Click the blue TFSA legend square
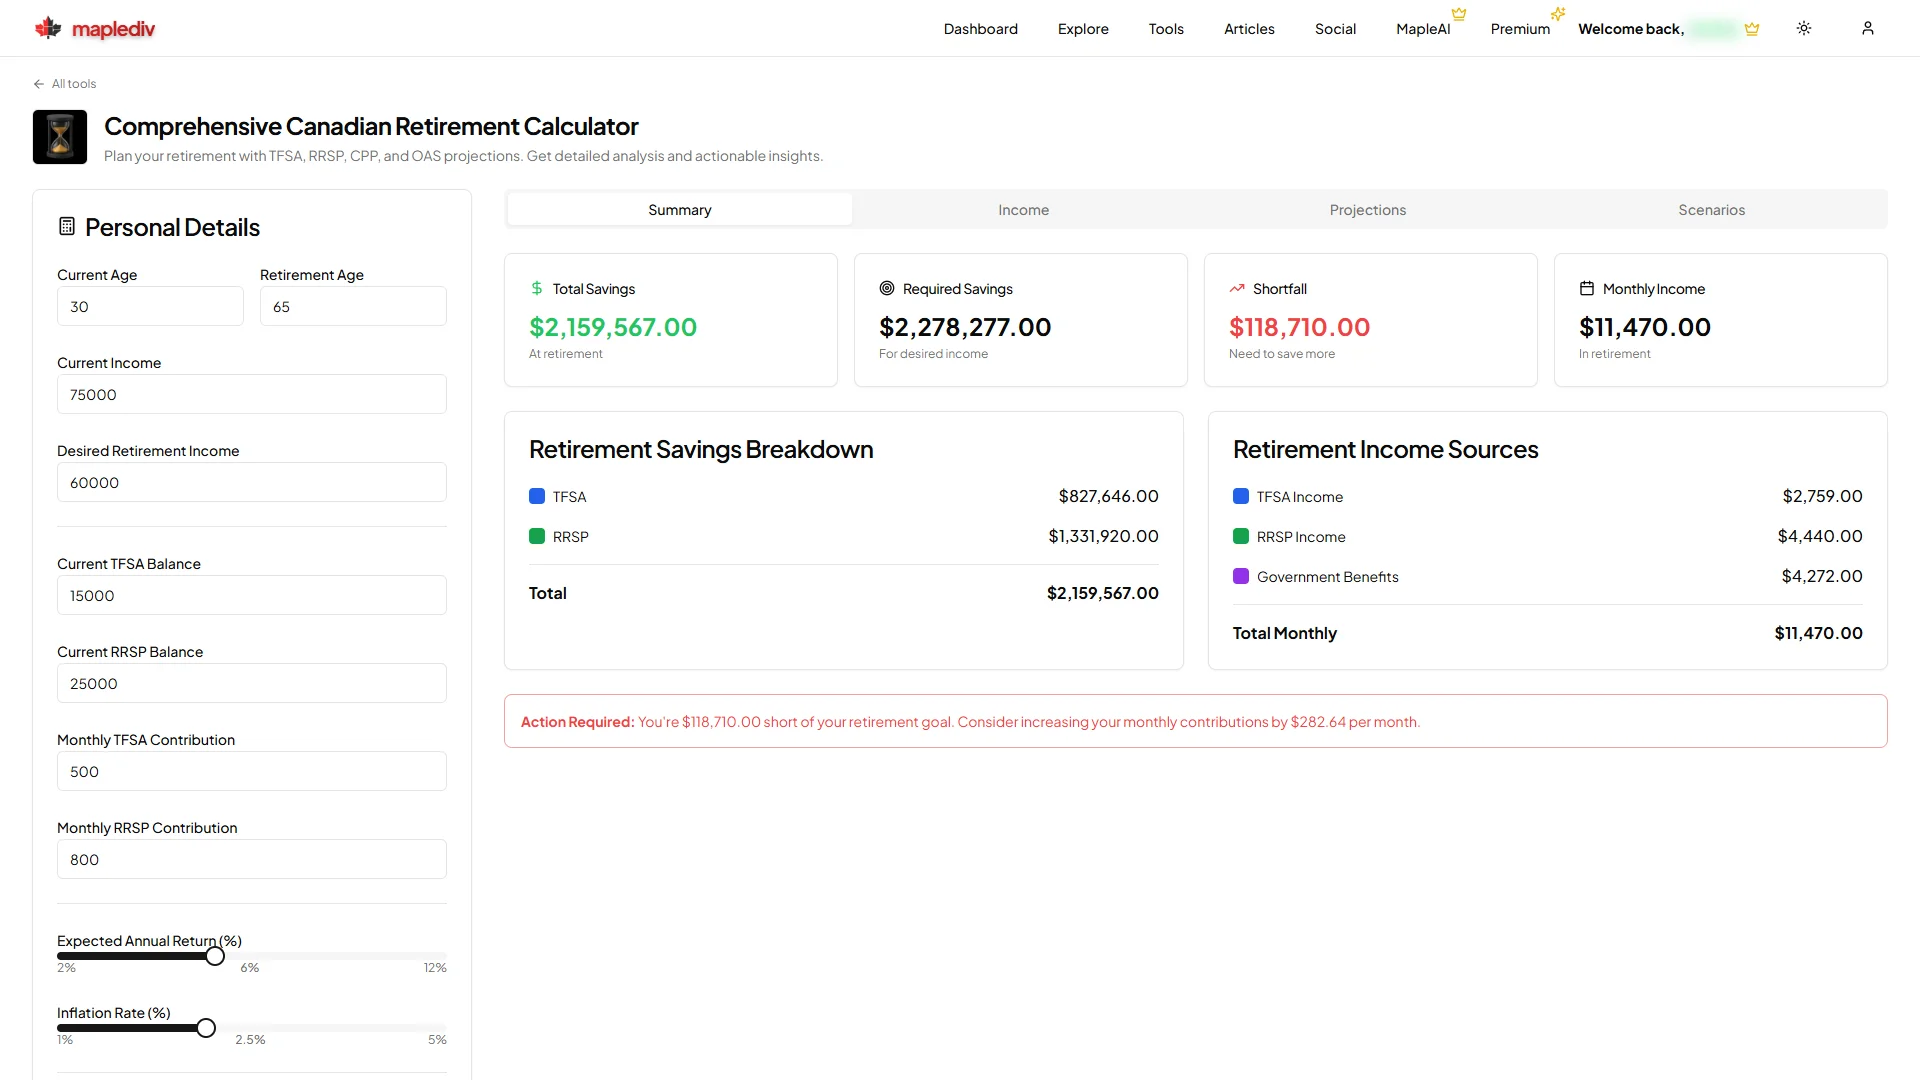 [x=537, y=496]
